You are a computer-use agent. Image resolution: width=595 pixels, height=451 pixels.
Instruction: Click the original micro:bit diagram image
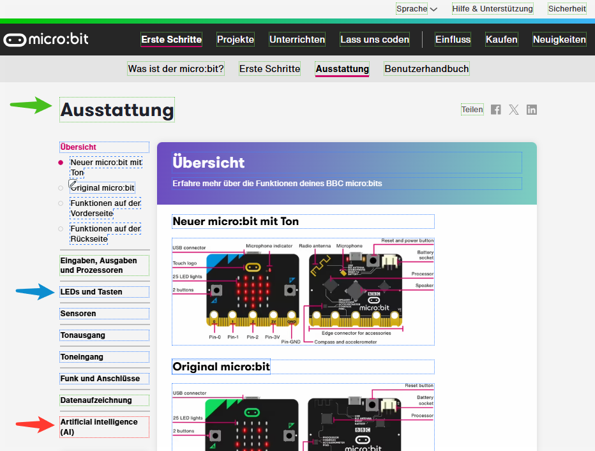click(303, 417)
